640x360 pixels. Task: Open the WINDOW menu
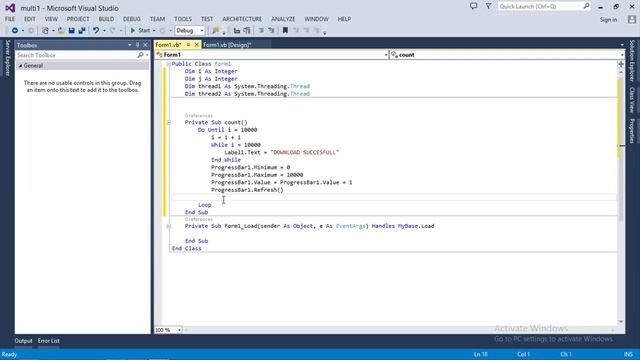[x=316, y=19]
